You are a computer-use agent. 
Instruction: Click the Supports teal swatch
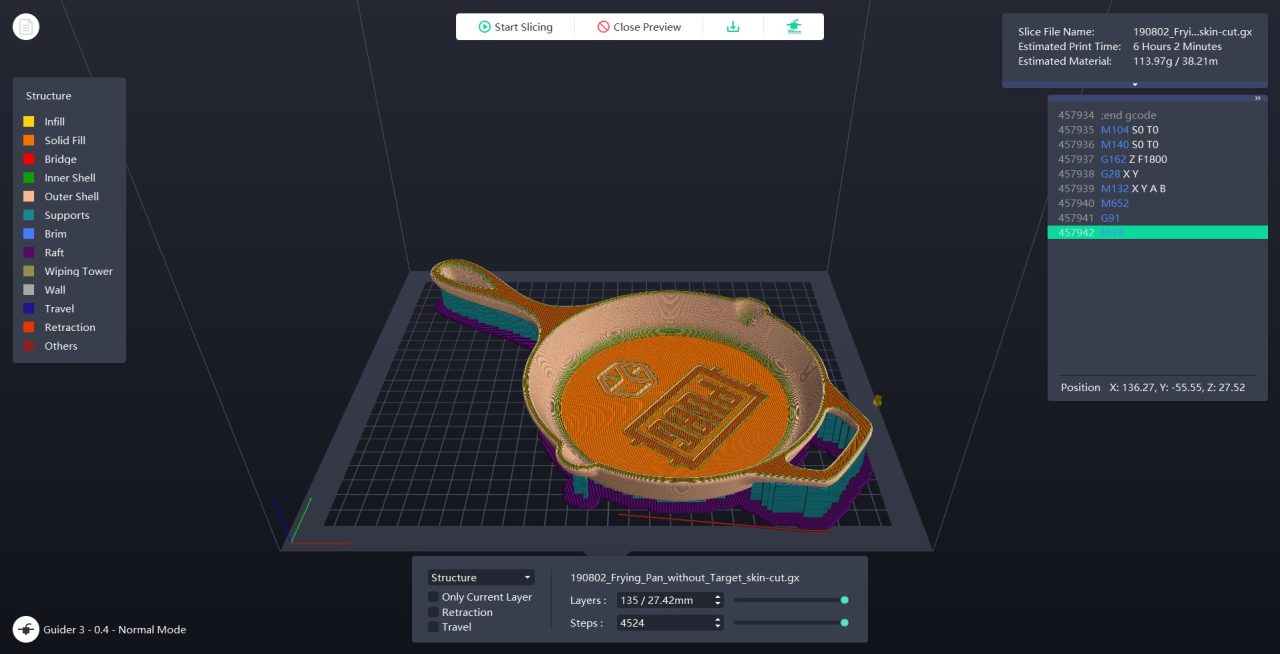click(28, 215)
